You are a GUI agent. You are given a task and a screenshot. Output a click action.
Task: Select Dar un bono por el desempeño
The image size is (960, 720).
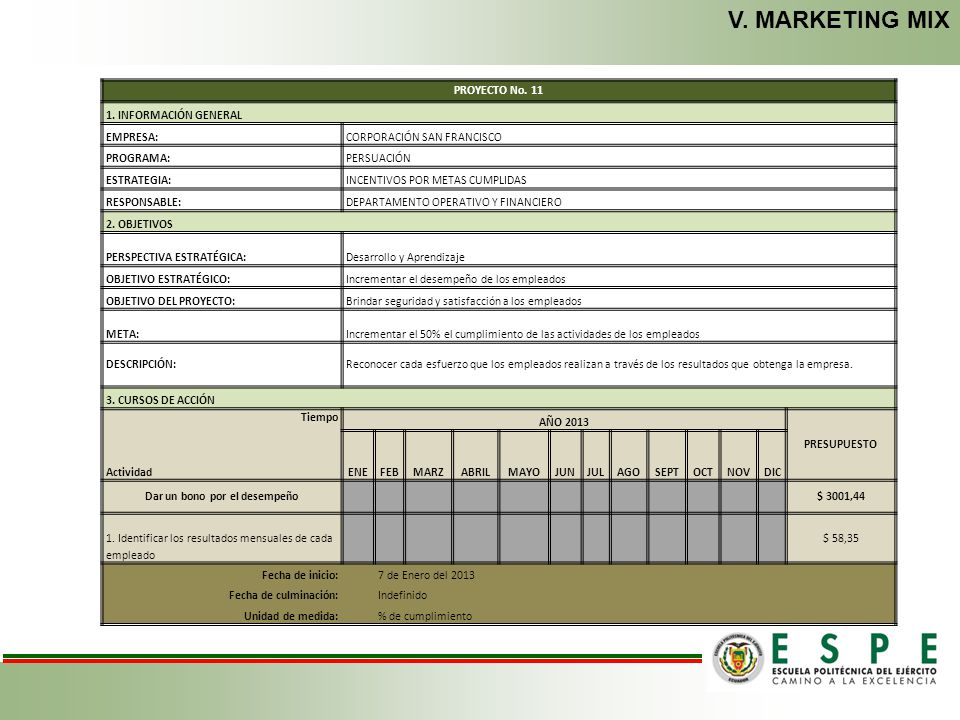pos(222,496)
